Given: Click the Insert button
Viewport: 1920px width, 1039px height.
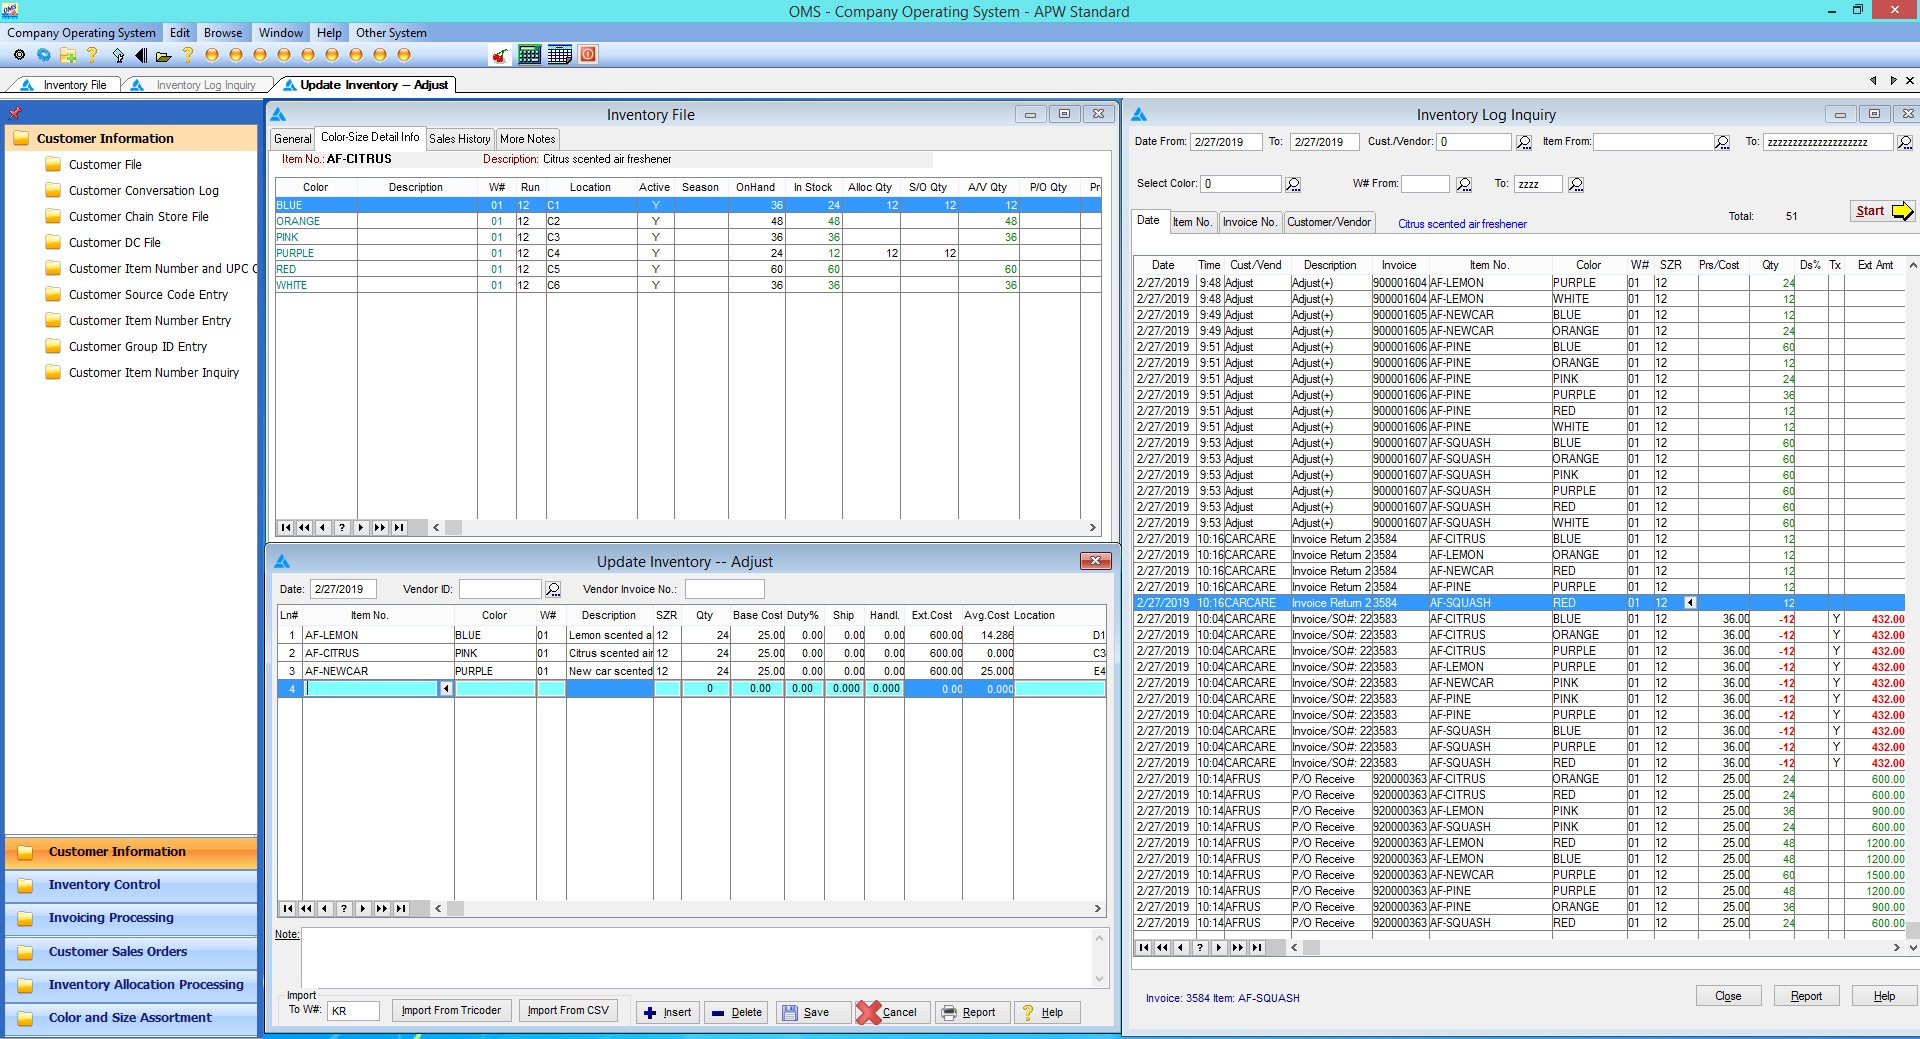Looking at the screenshot, I should [x=667, y=1012].
